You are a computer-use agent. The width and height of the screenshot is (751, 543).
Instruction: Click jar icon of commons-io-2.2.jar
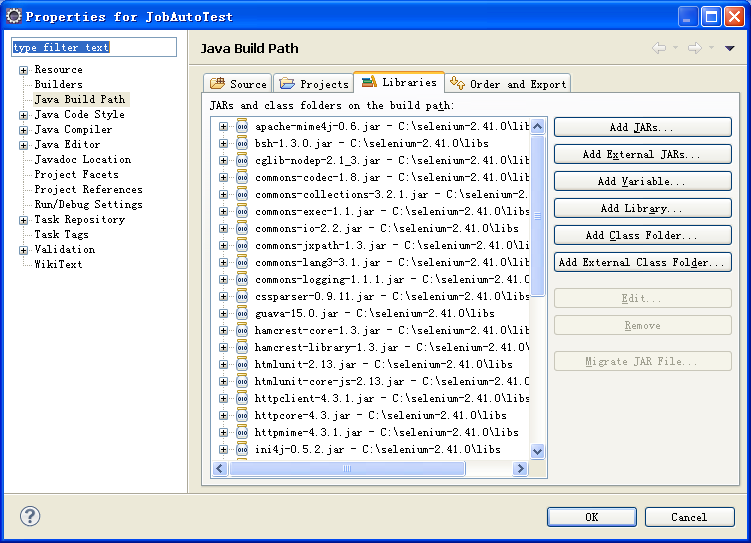(242, 228)
